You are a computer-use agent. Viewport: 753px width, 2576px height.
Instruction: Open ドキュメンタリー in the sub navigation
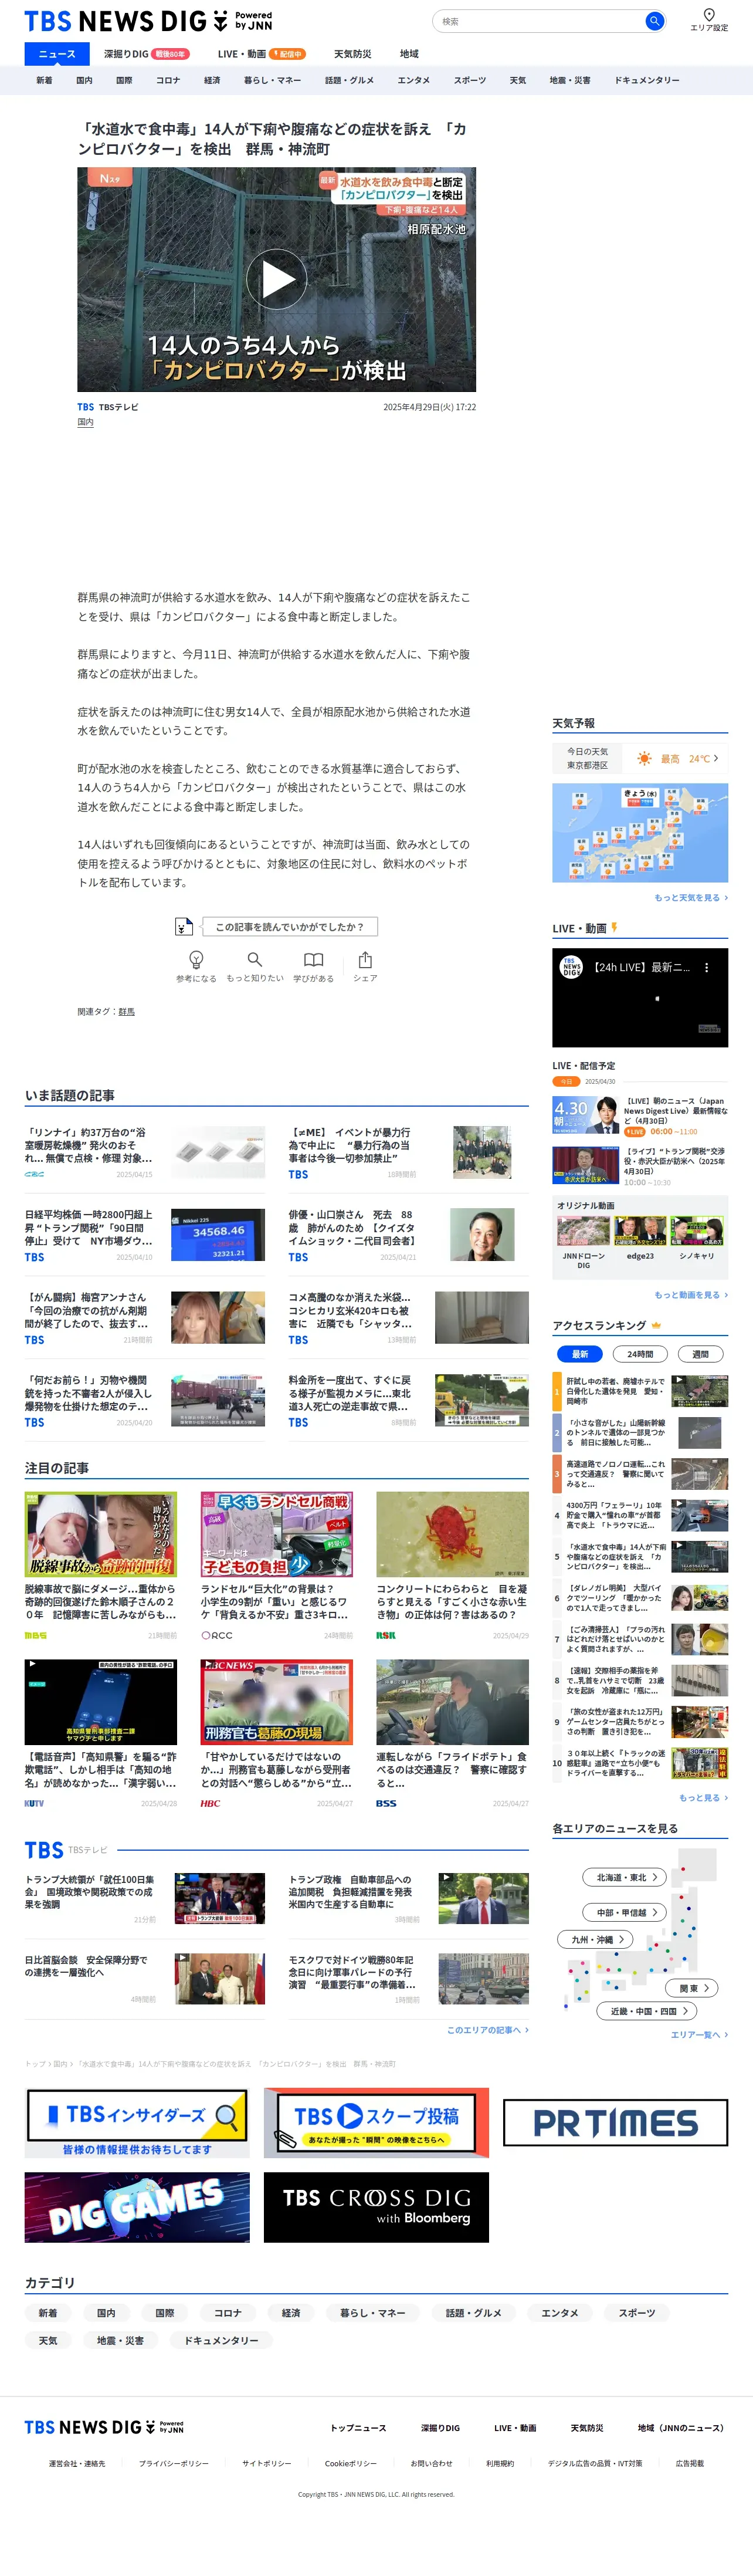647,80
